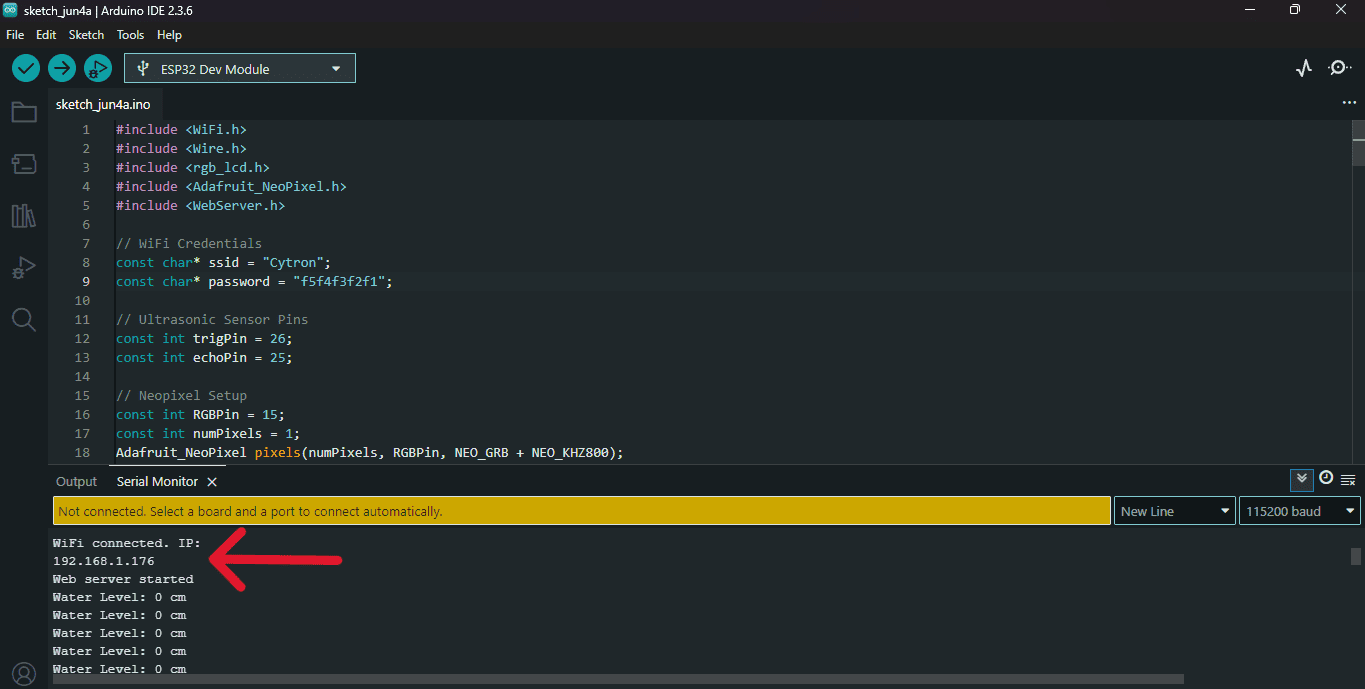Open the New Line ending dropdown
Screen dimensions: 1365x689
(x=1174, y=511)
